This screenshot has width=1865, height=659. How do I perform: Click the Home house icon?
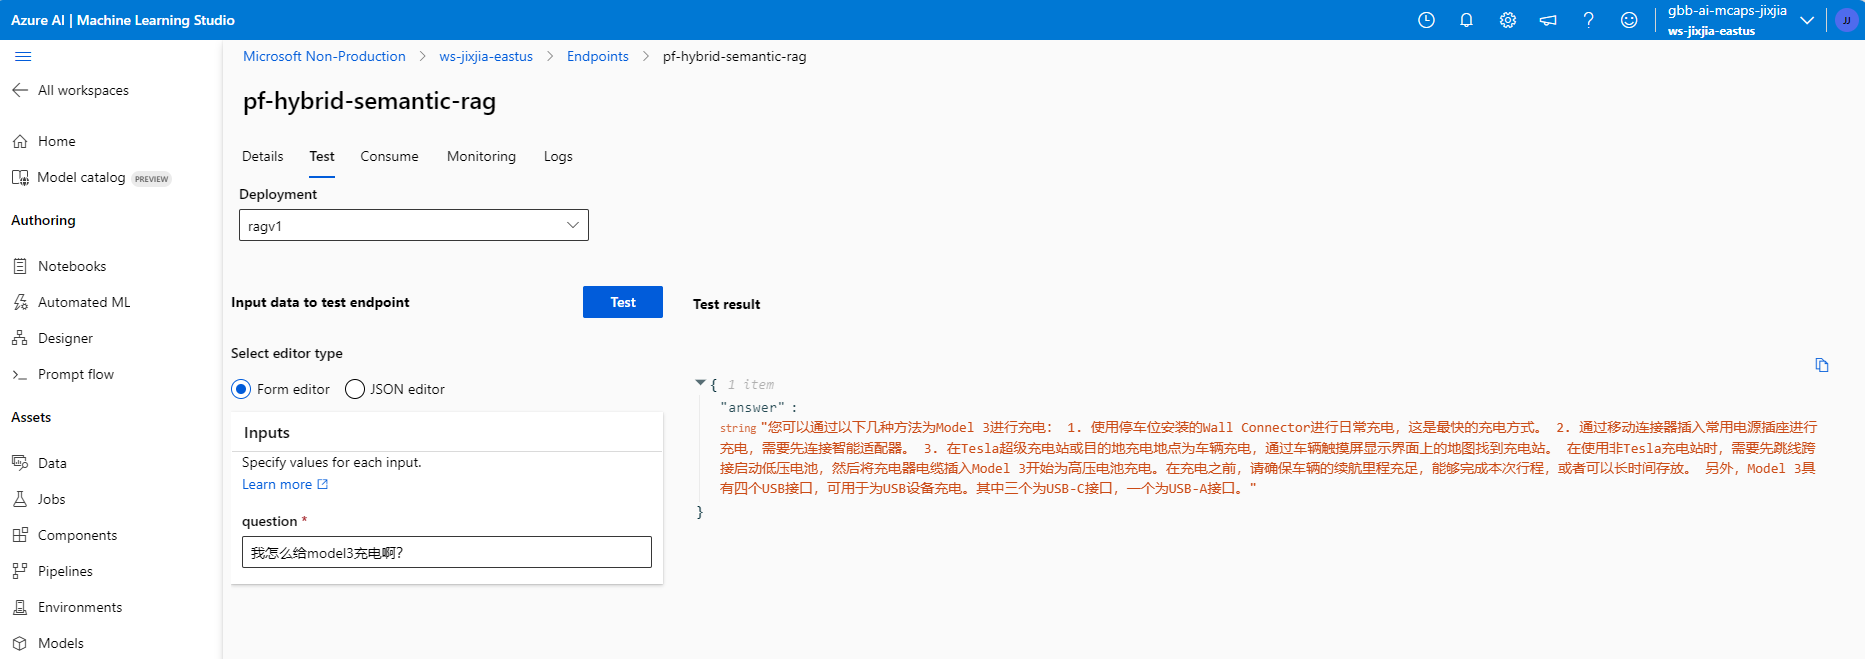(x=20, y=141)
